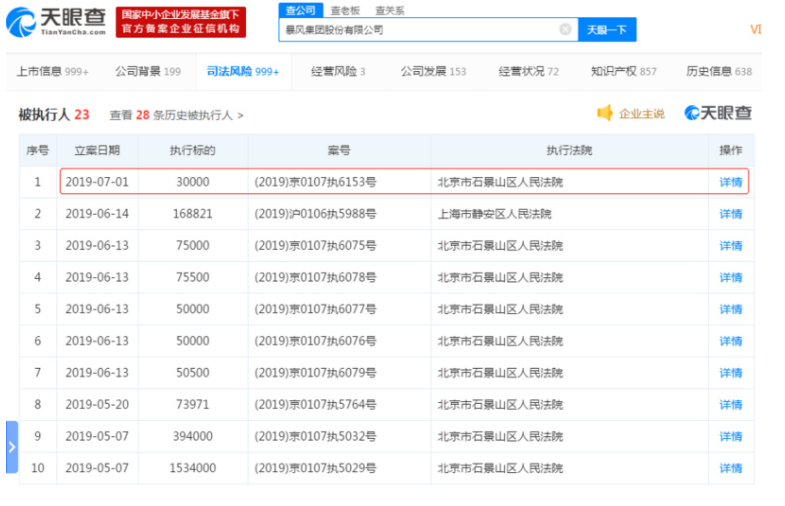This screenshot has width=785, height=506.
Task: Switch to the 查老板 search tab
Action: (345, 11)
